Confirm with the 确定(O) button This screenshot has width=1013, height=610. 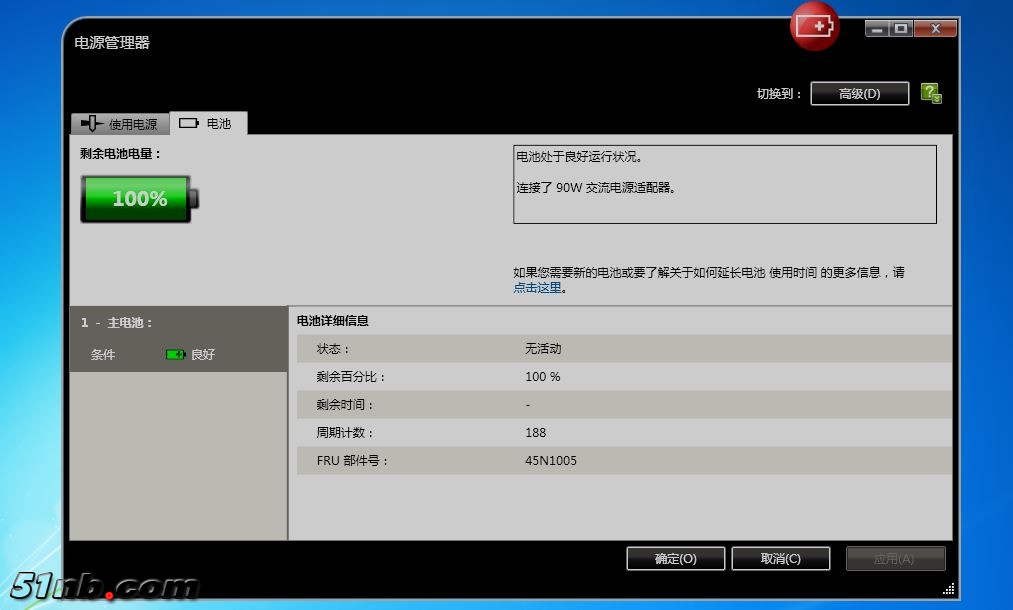676,558
